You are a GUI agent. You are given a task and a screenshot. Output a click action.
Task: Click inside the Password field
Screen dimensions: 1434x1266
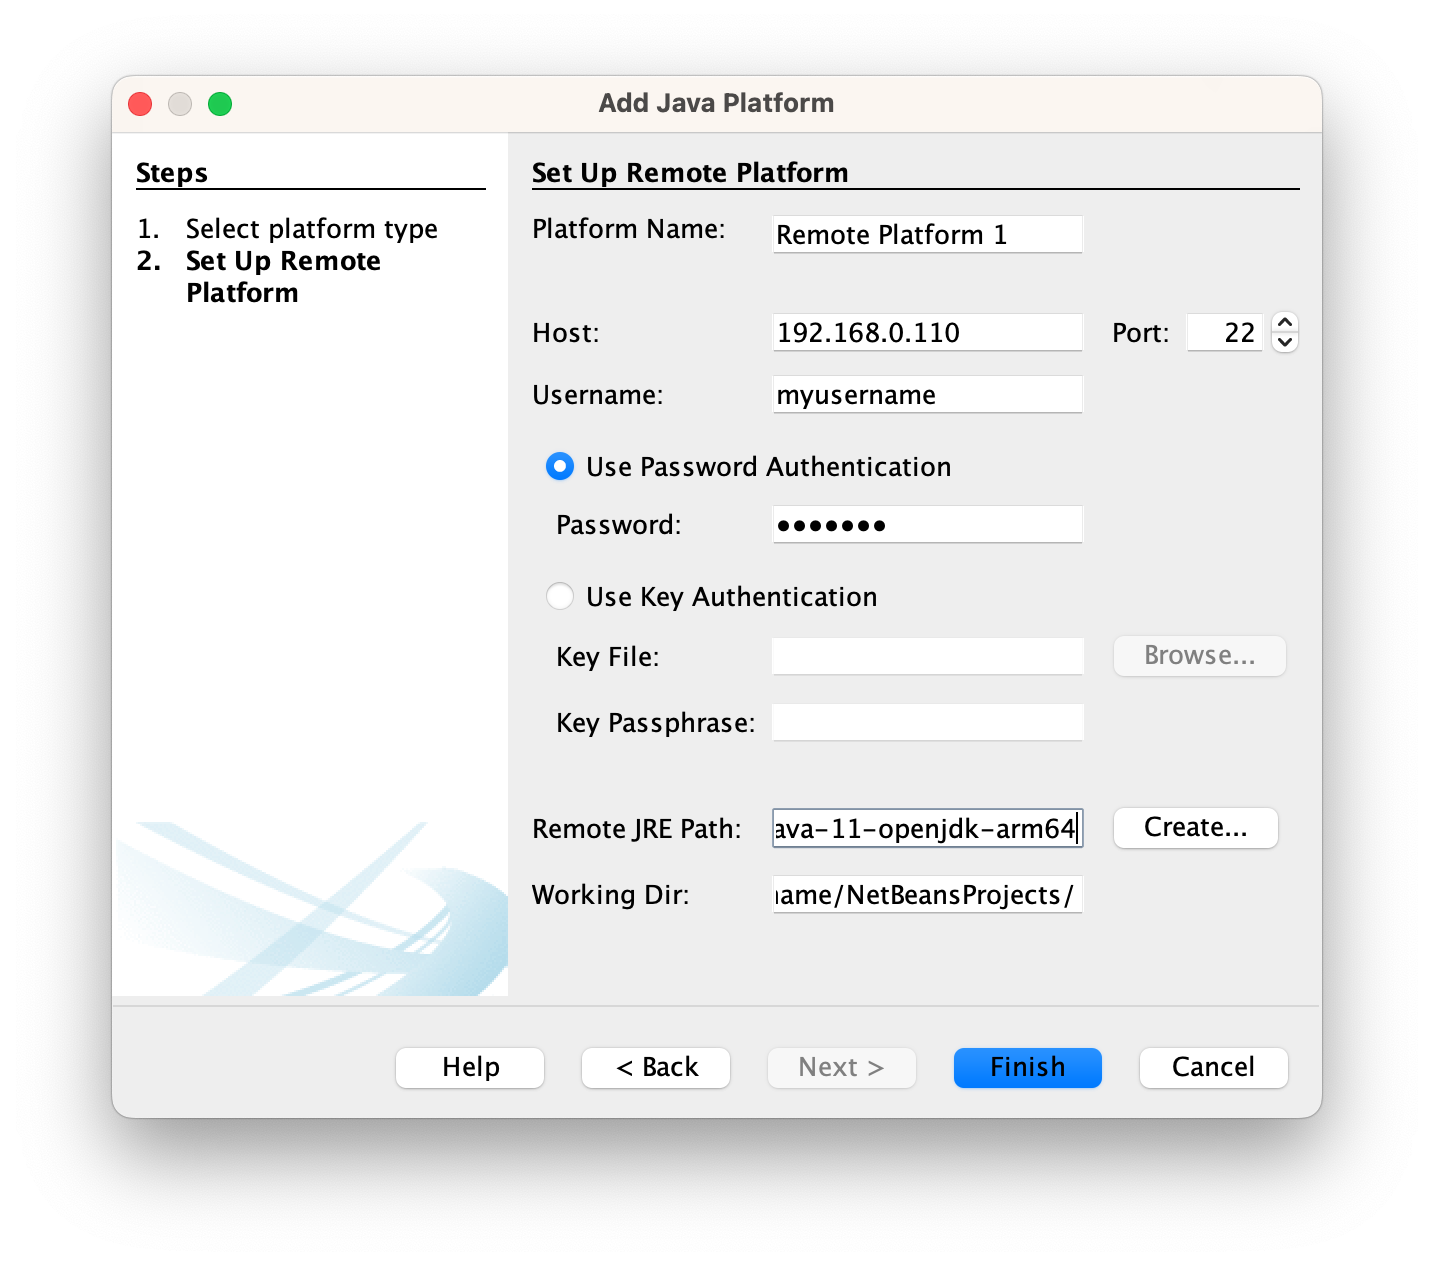[926, 524]
